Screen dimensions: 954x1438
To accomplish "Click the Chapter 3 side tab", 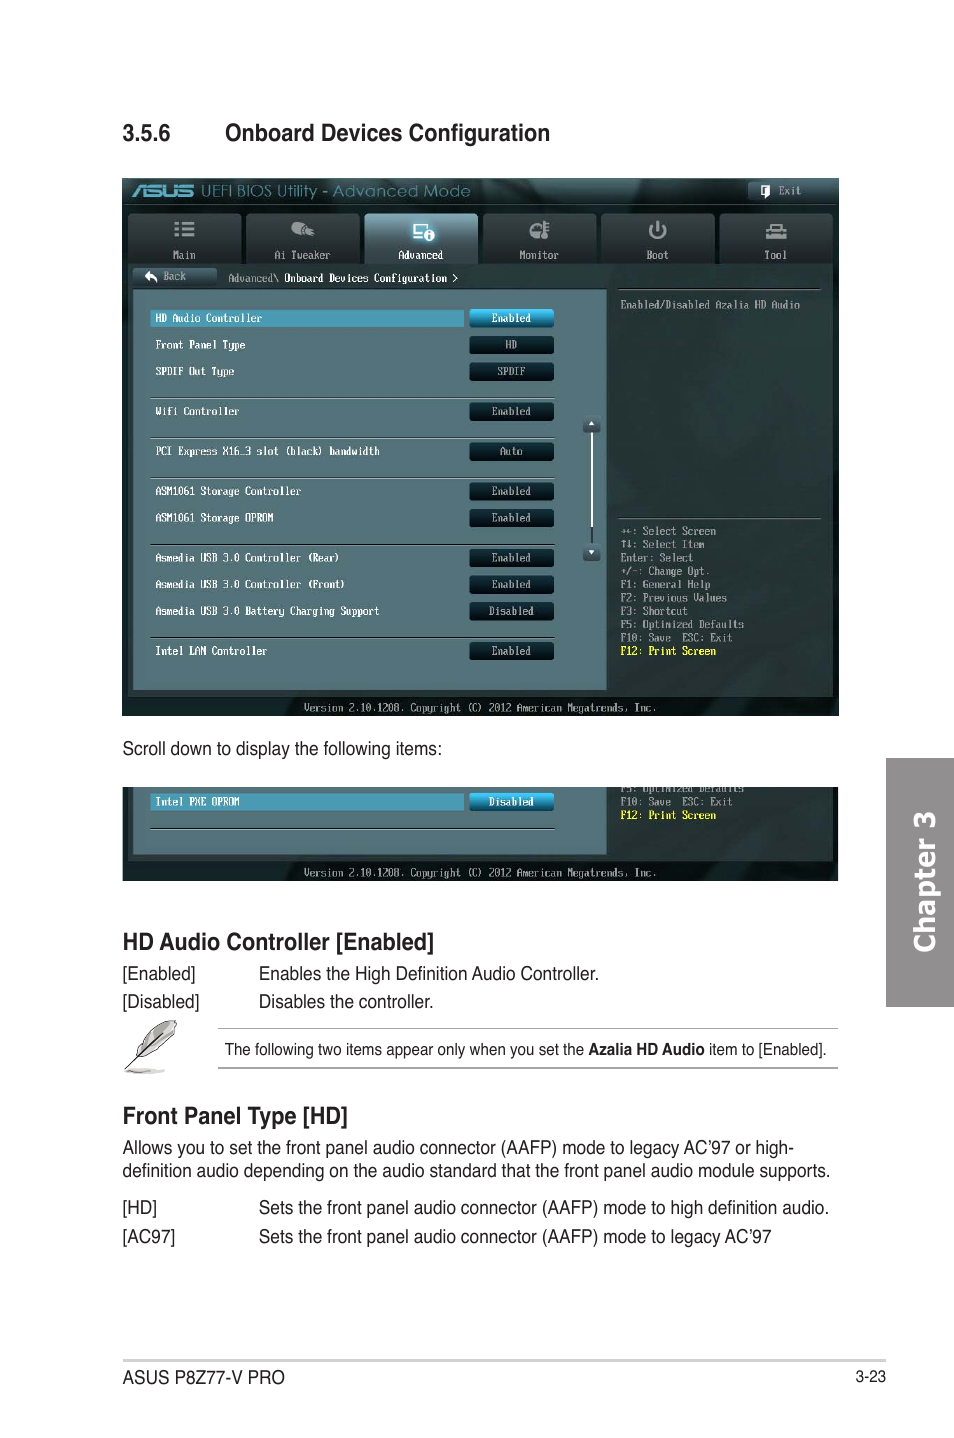I will click(920, 882).
